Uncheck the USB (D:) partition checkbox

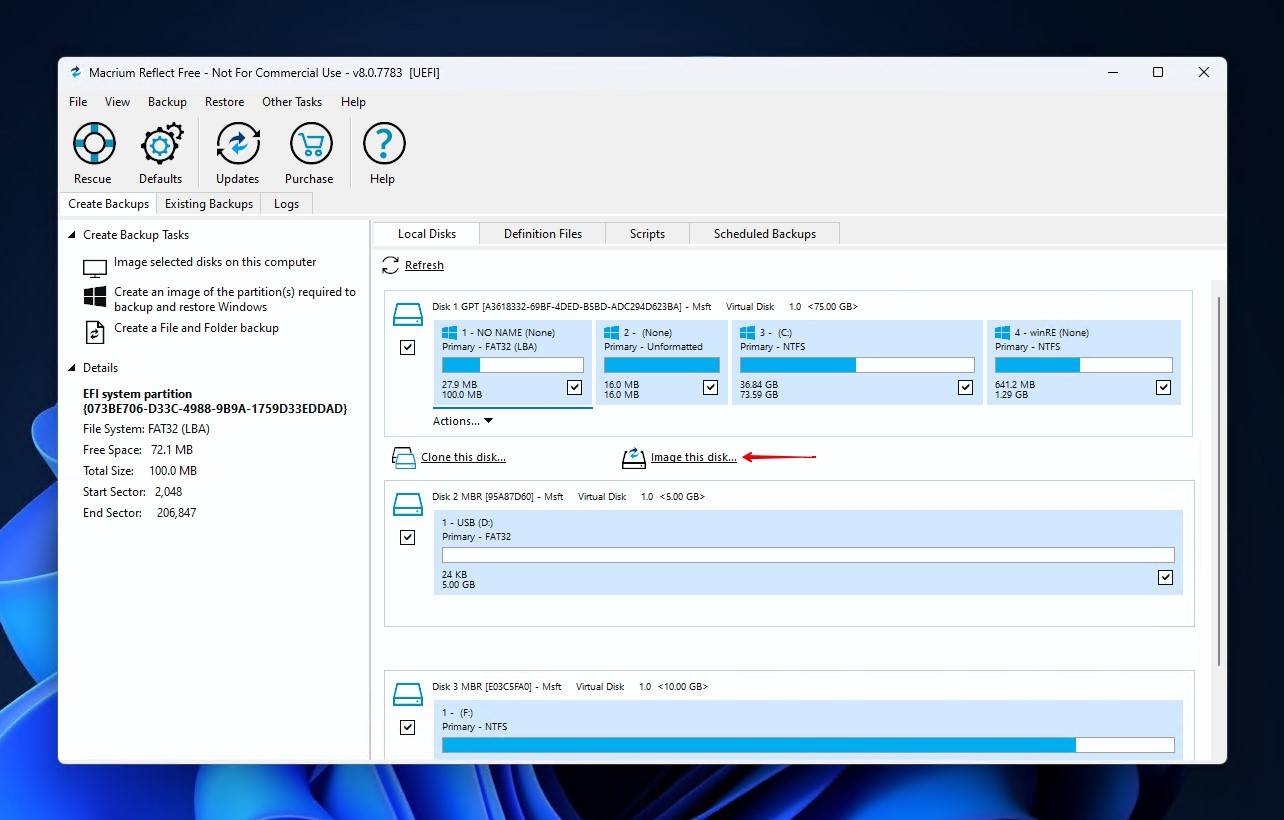[1165, 577]
